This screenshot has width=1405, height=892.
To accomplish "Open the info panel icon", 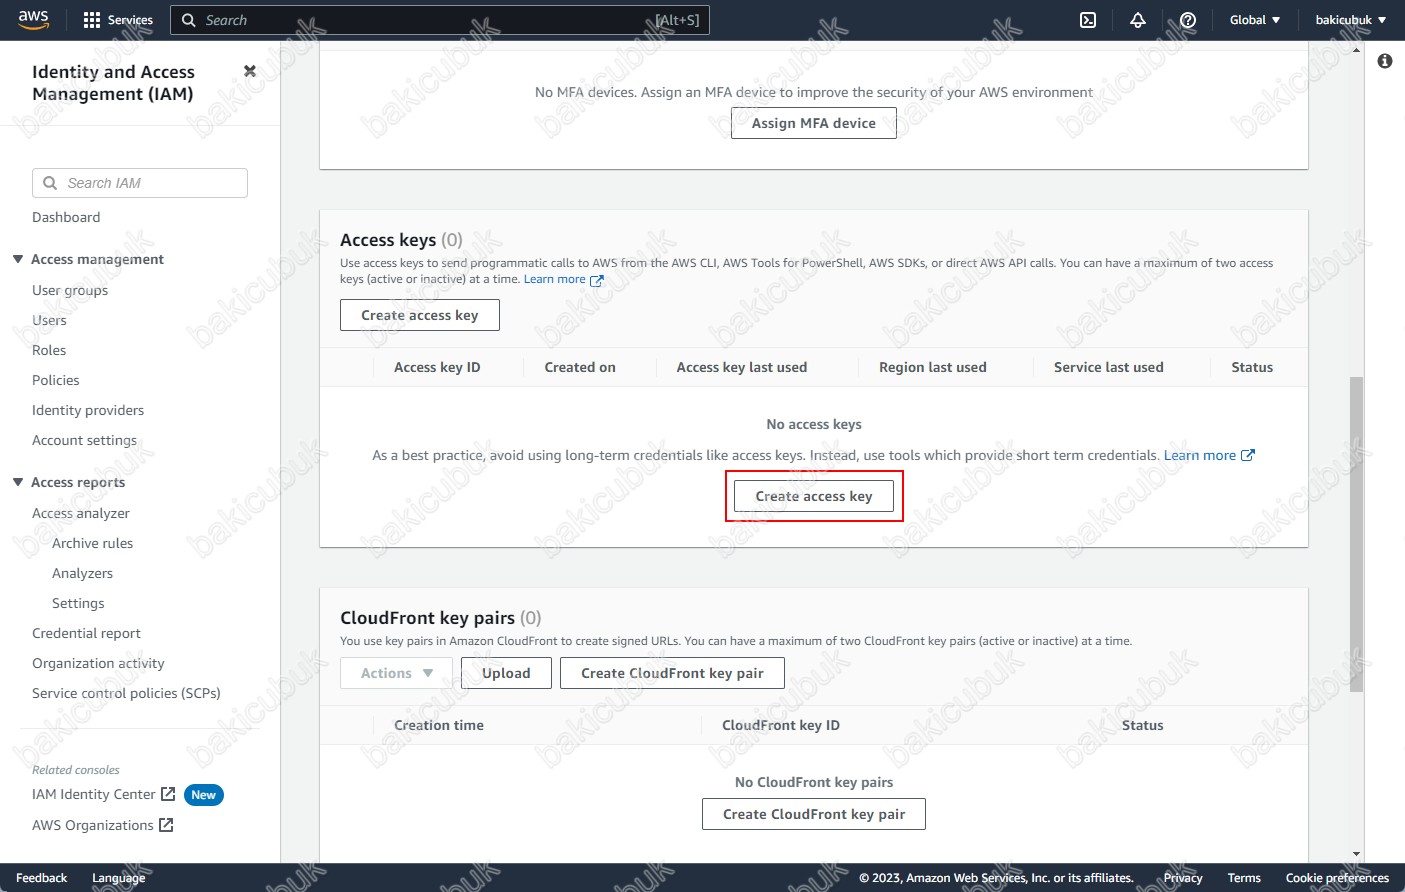I will (x=1385, y=61).
